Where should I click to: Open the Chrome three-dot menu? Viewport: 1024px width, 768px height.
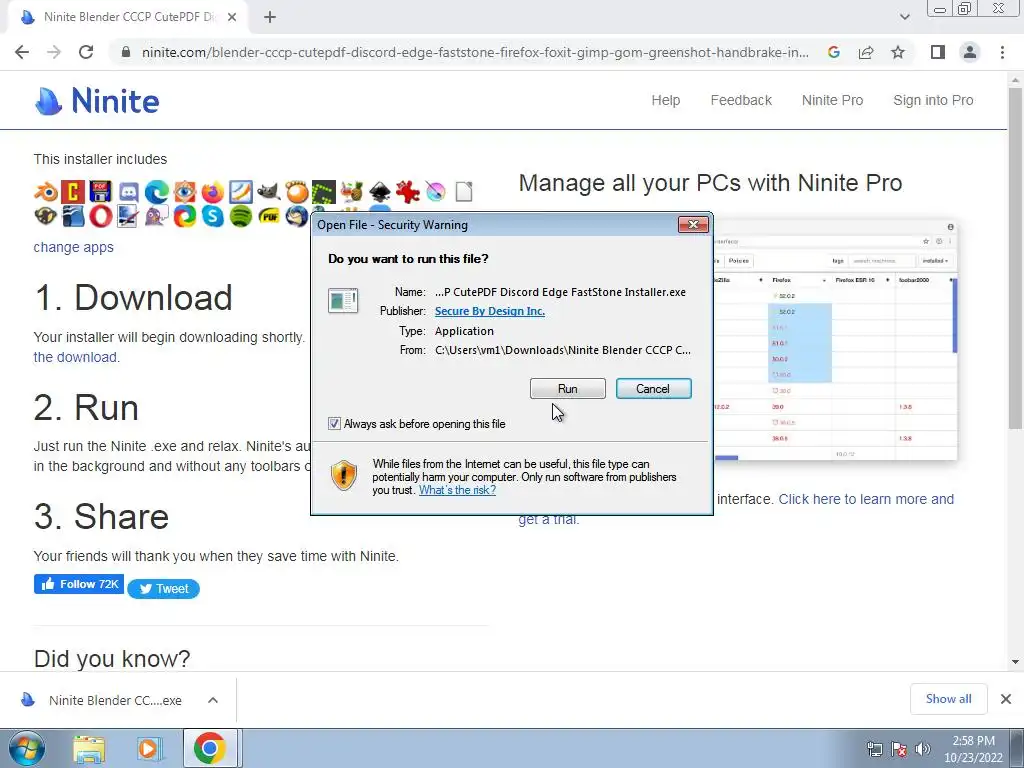tap(1002, 52)
